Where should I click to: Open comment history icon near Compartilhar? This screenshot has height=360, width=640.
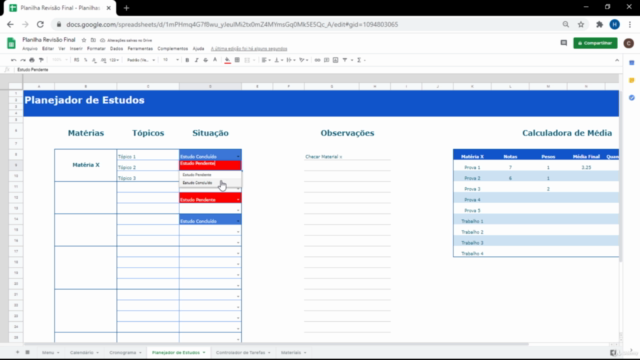[x=564, y=43]
